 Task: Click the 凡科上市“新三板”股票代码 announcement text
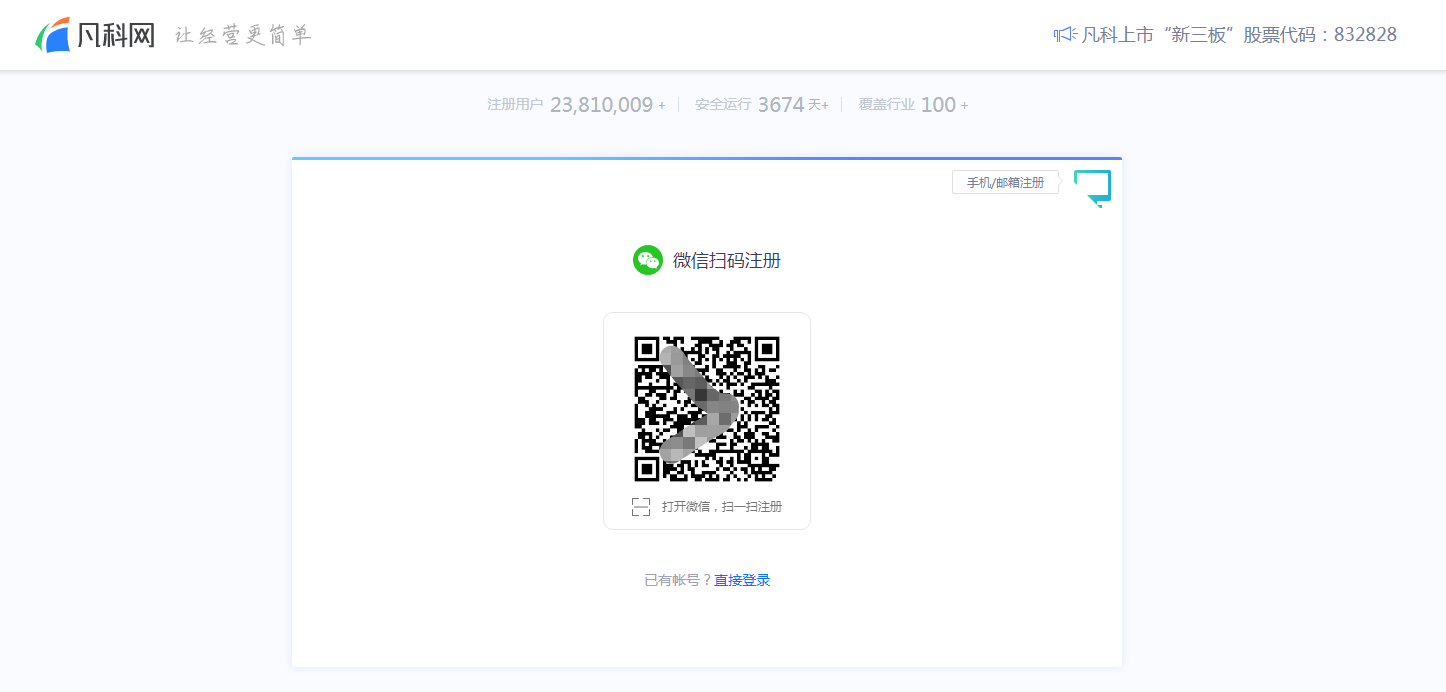click(1239, 35)
